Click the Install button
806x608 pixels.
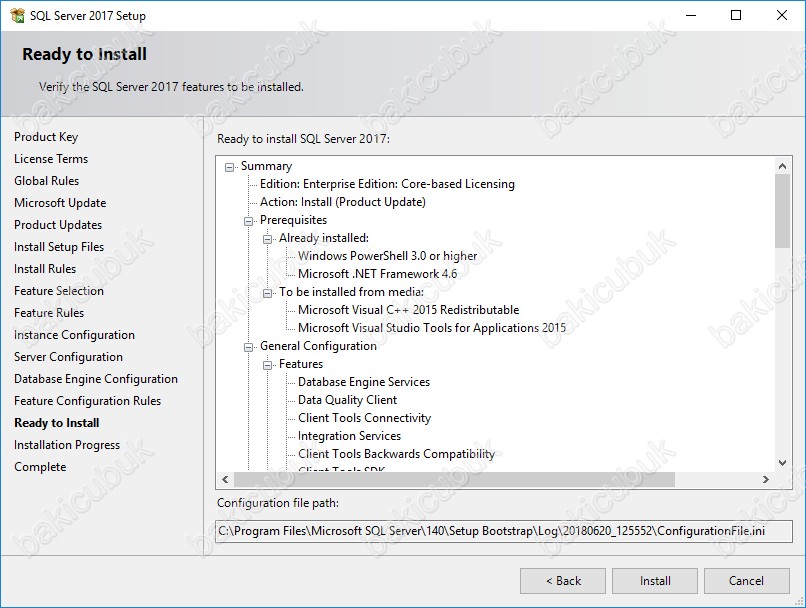[655, 581]
